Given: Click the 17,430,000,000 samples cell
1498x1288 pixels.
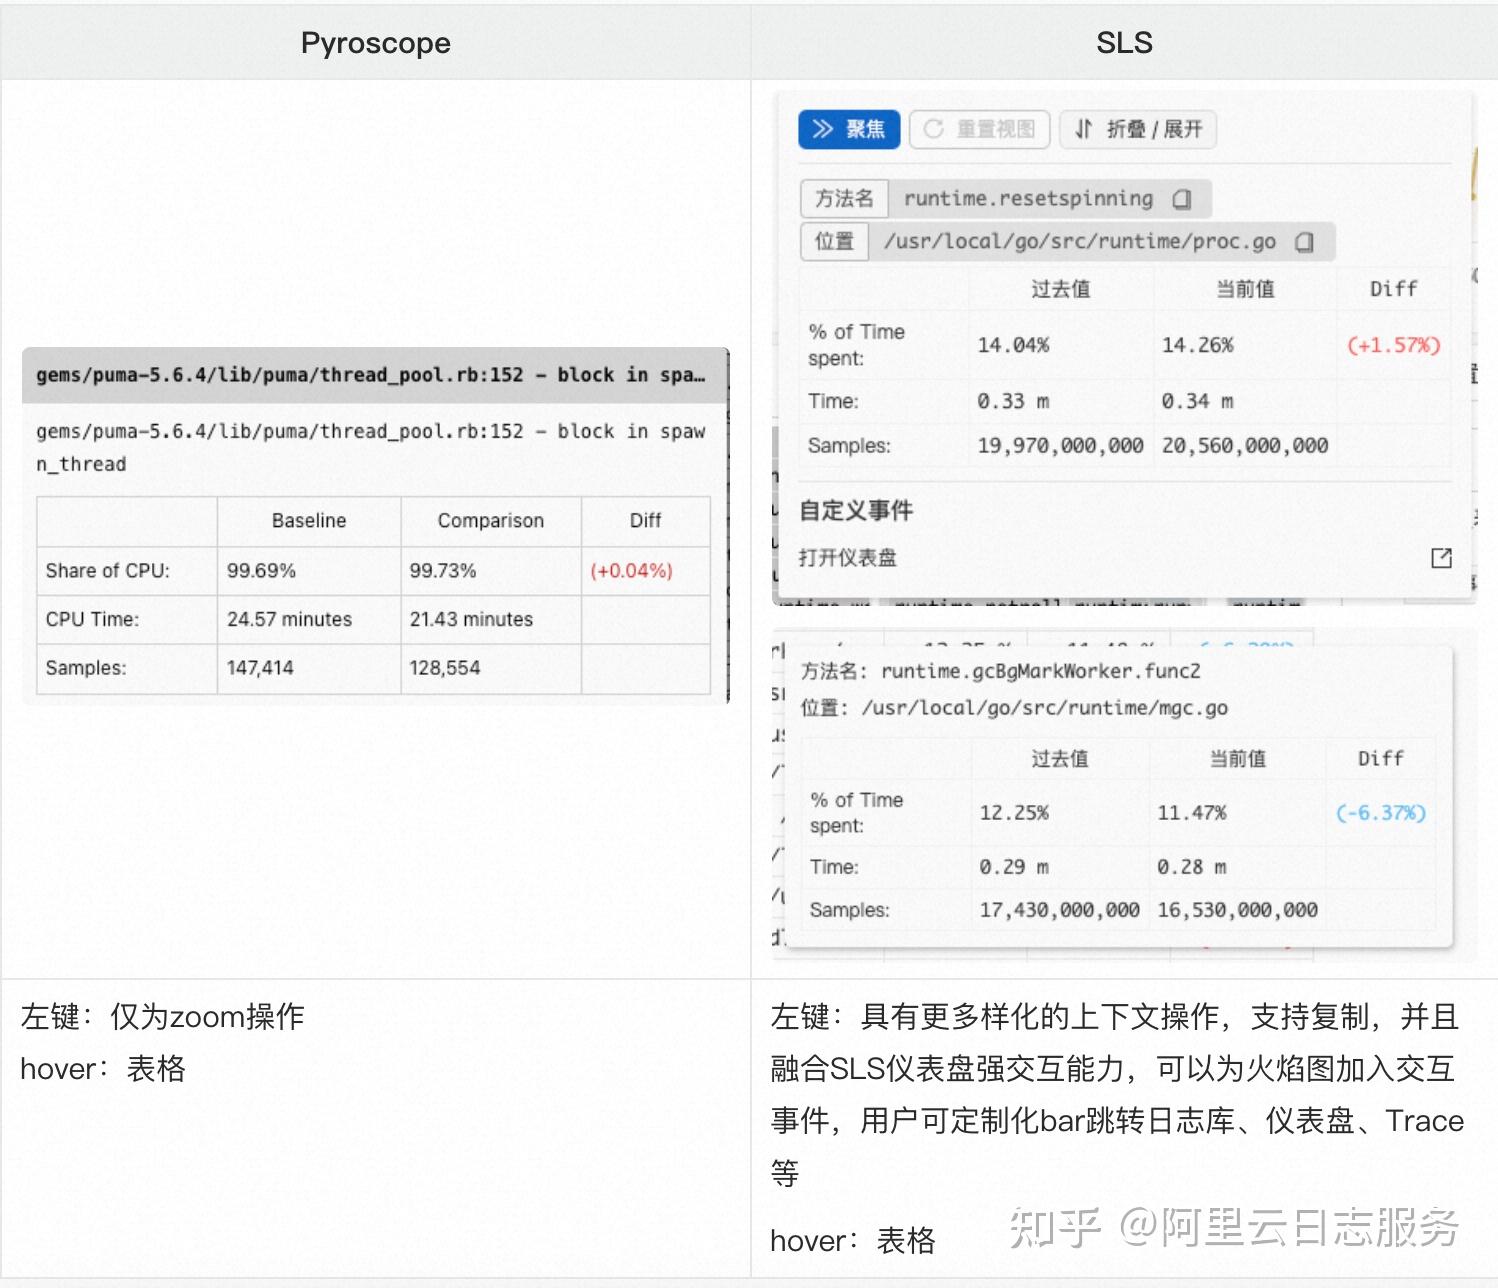Looking at the screenshot, I should [1060, 910].
